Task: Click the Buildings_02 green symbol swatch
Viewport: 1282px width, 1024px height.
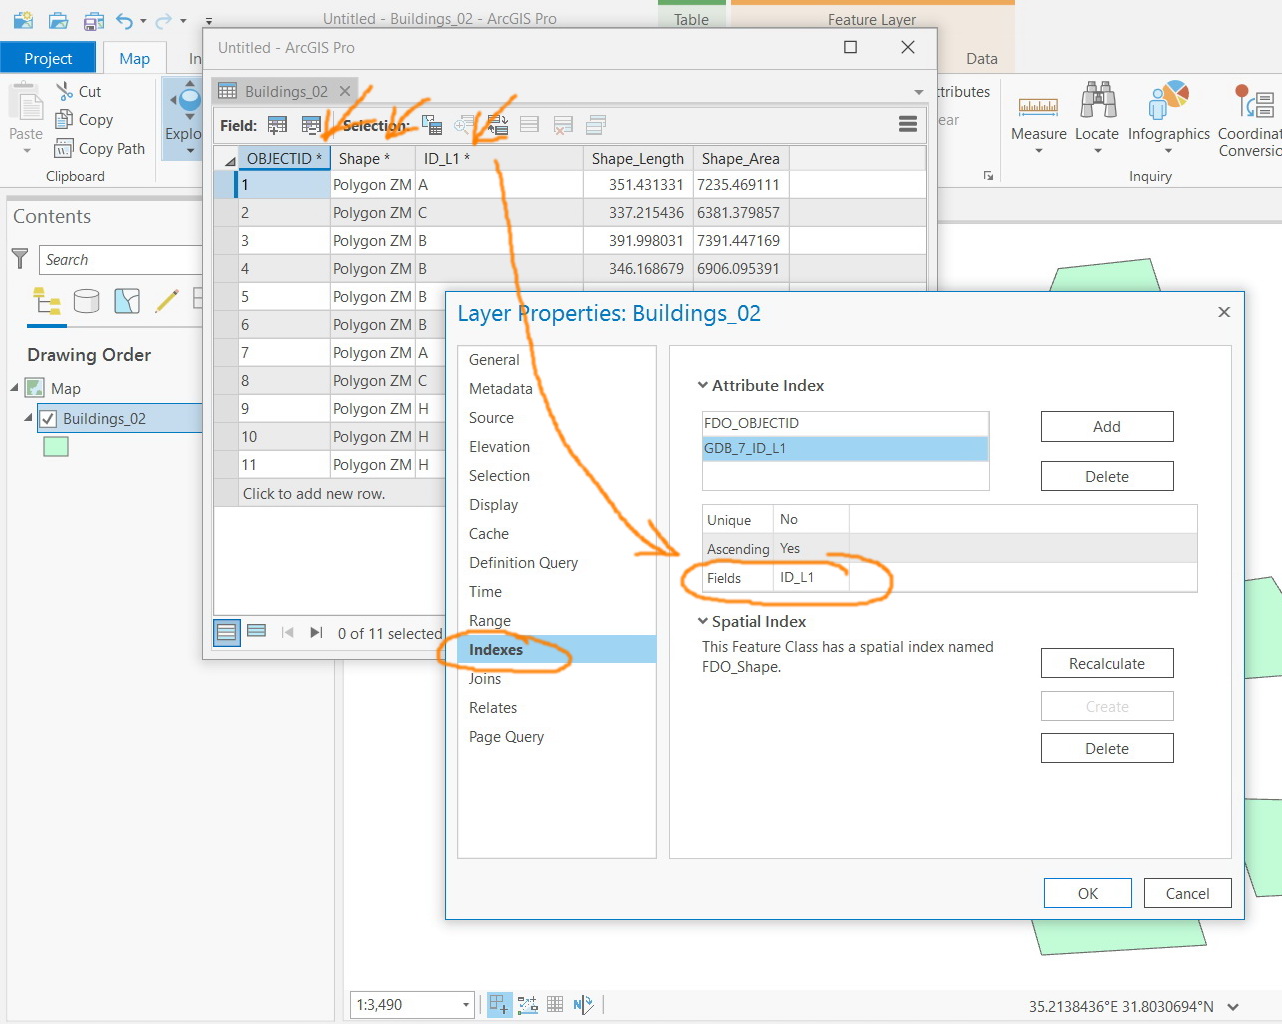Action: (56, 447)
